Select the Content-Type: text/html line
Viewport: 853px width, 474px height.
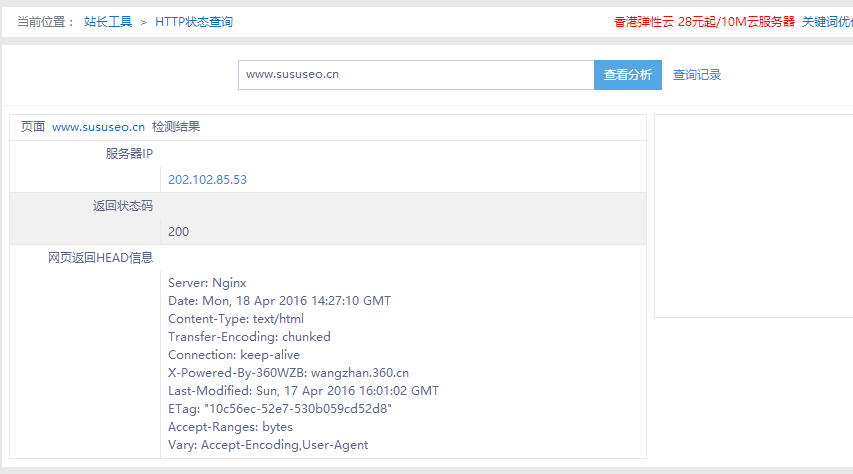[x=234, y=319]
